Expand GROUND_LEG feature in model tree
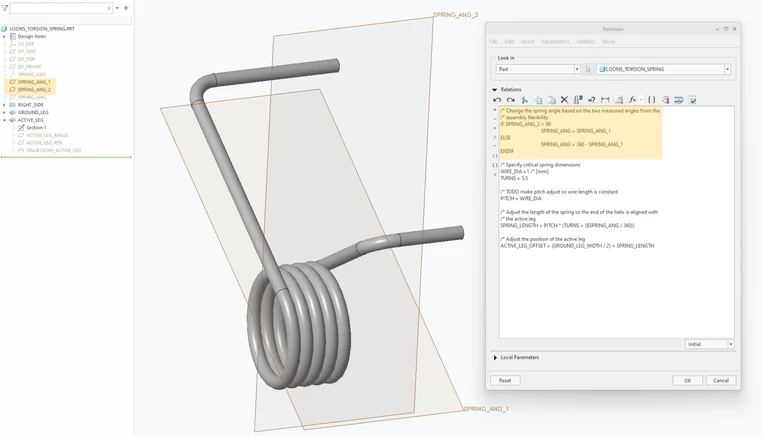The width and height of the screenshot is (762, 436). tap(4, 112)
